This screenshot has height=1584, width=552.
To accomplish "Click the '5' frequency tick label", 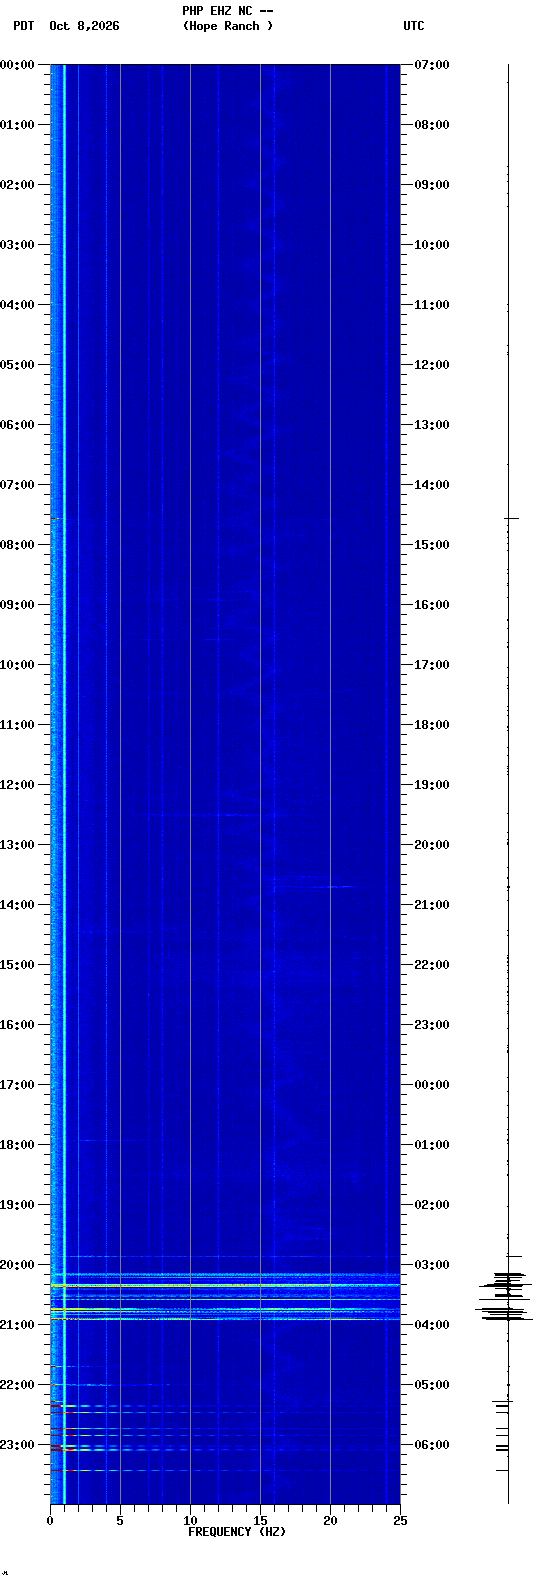I will (120, 1521).
